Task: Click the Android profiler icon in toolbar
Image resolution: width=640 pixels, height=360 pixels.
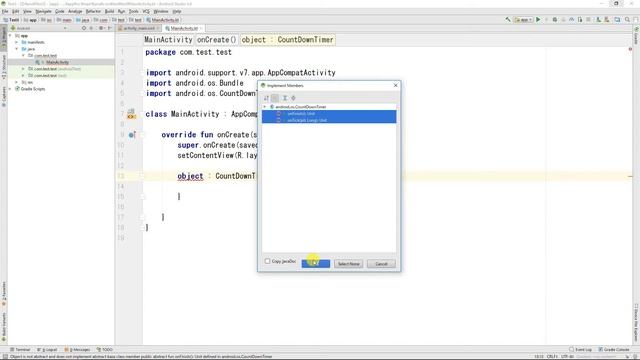Action: [571, 20]
